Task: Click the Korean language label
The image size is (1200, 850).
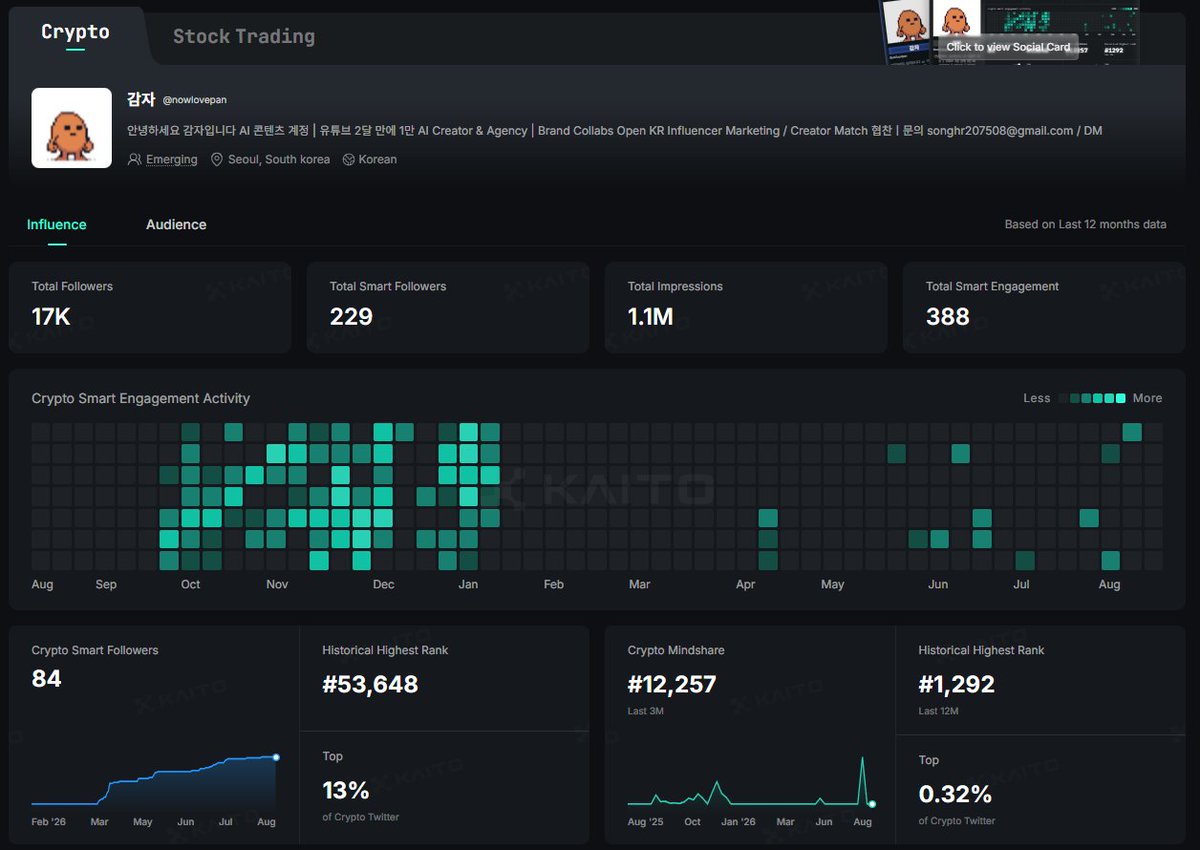Action: [378, 159]
